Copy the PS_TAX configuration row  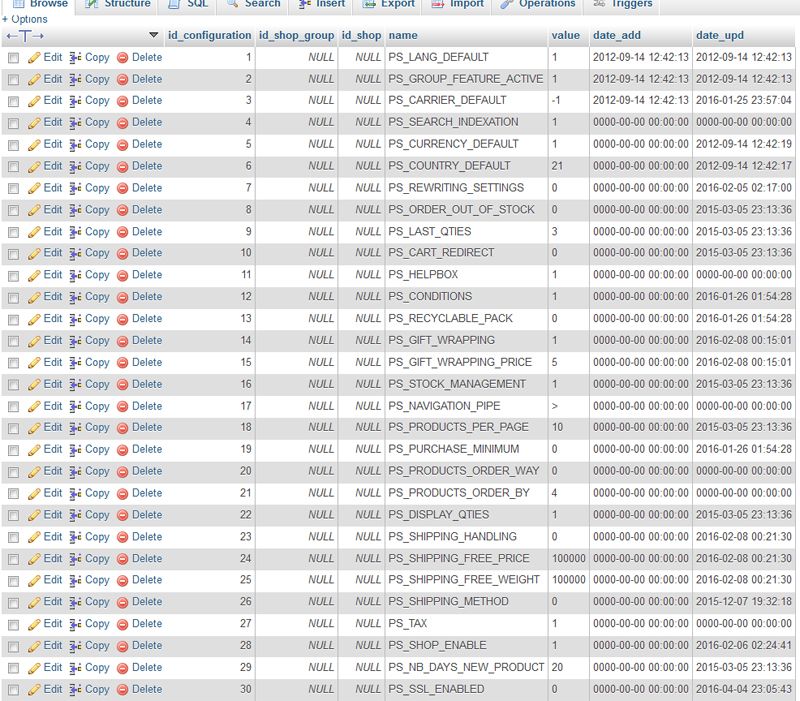pyautogui.click(x=96, y=623)
